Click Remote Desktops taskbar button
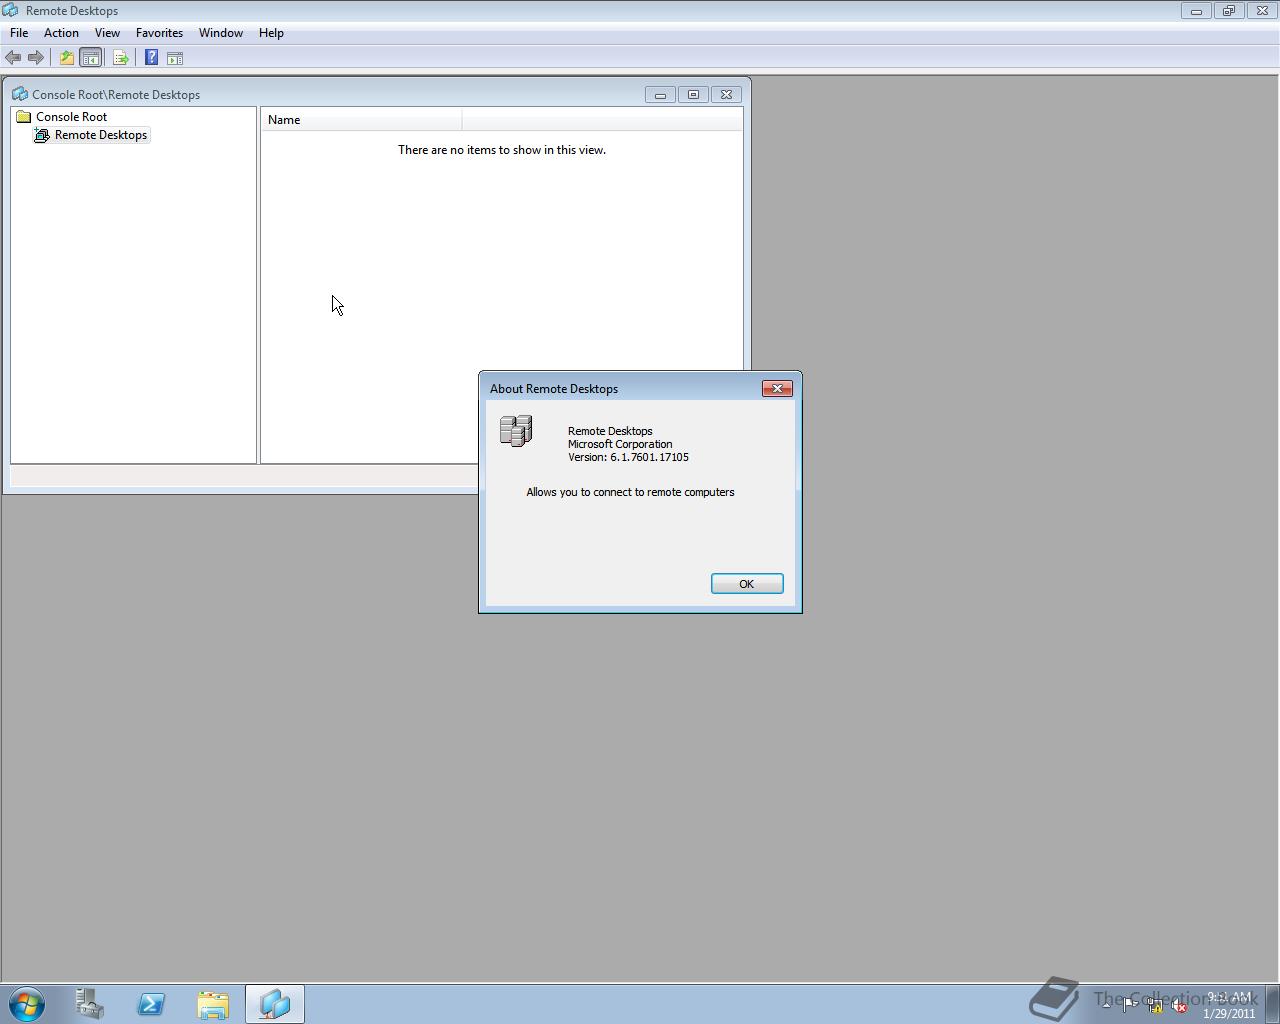 (275, 1004)
